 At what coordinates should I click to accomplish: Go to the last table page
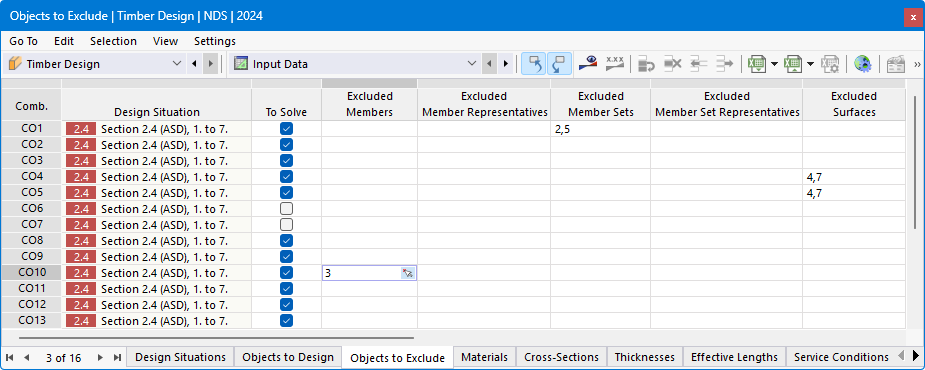click(x=117, y=358)
